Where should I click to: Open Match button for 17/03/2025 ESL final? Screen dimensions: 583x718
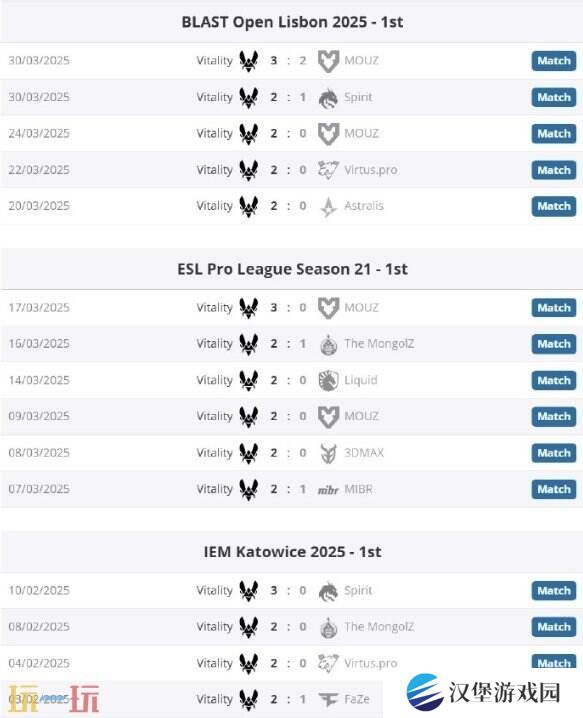(554, 308)
